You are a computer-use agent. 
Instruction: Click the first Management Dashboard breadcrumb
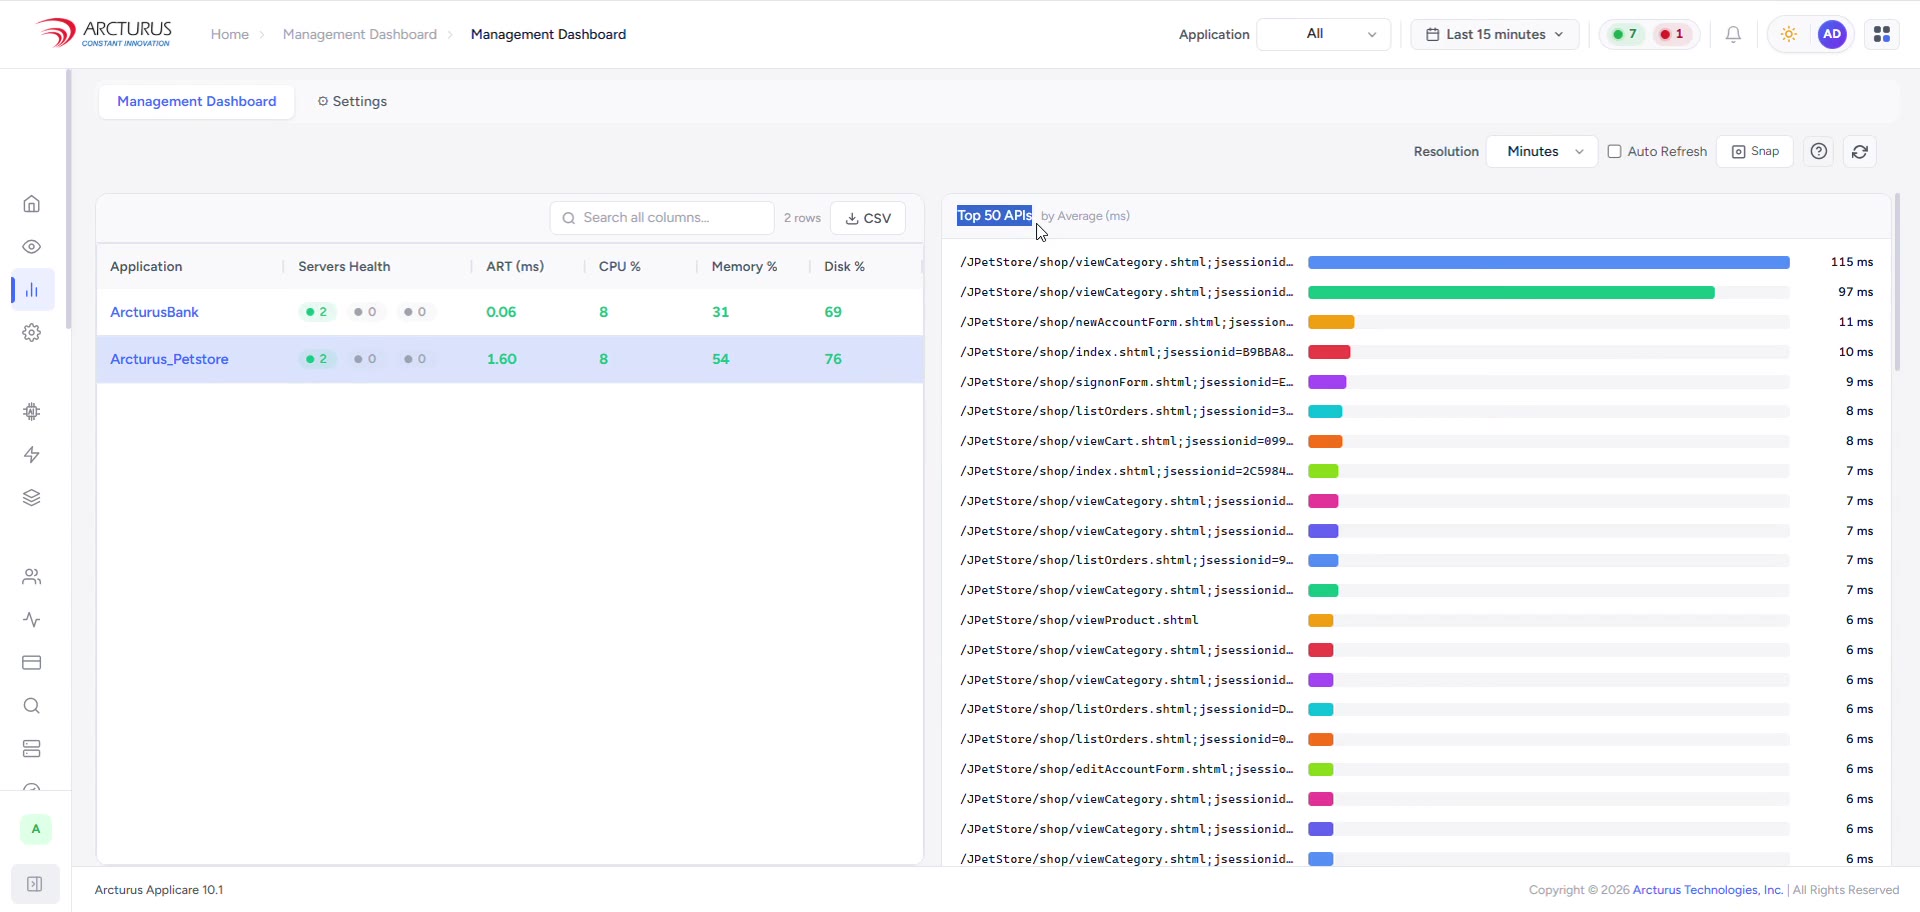360,34
